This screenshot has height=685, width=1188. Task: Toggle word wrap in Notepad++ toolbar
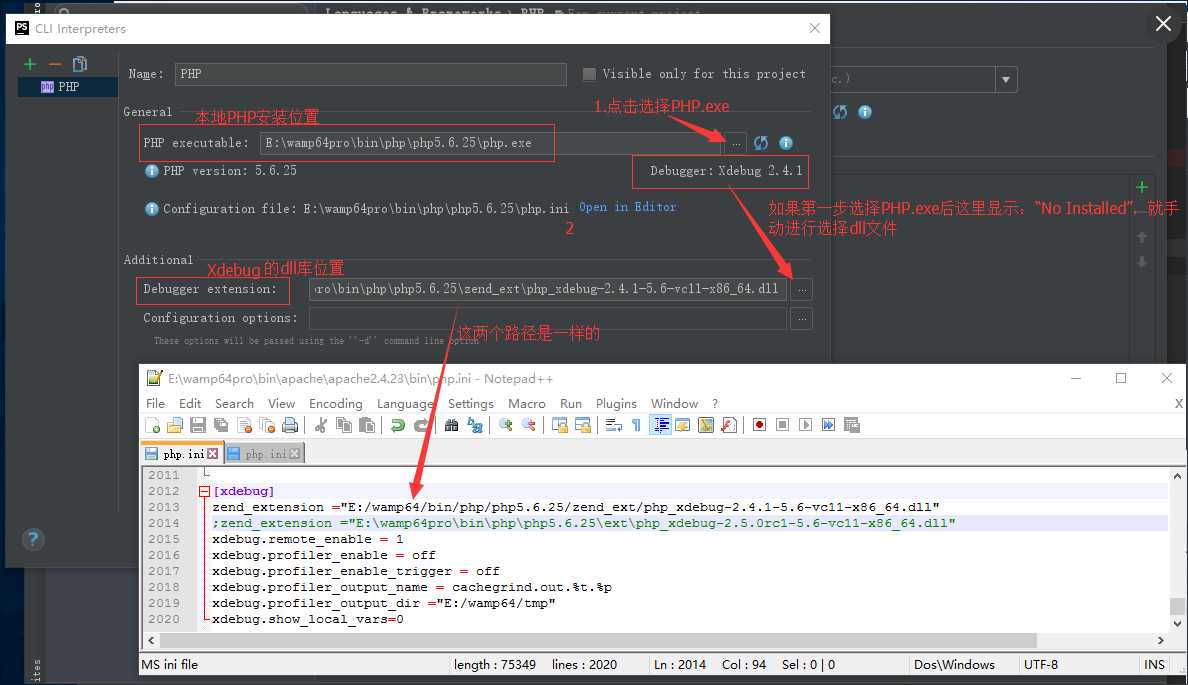[614, 425]
